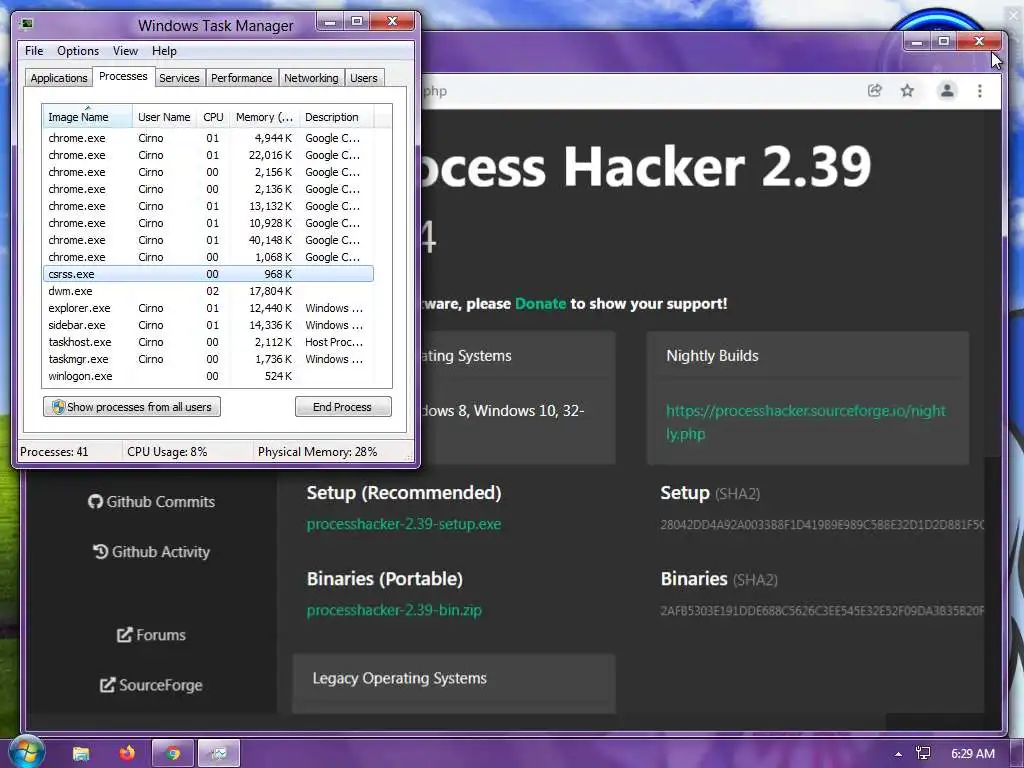
Task: Click Show processes from all users
Action: click(x=132, y=407)
